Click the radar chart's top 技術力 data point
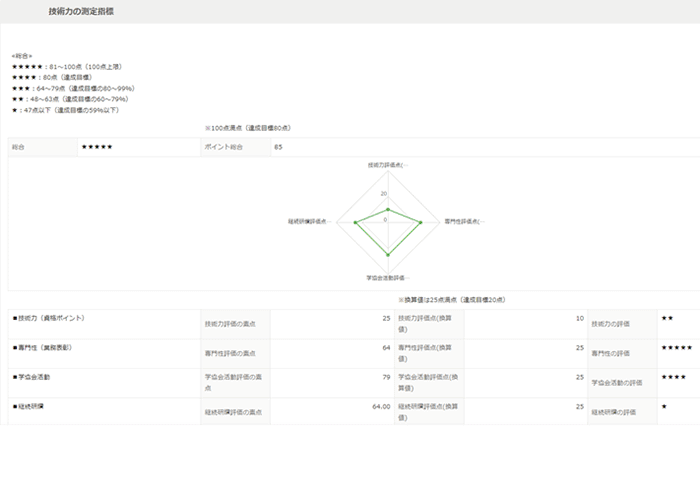 387,210
